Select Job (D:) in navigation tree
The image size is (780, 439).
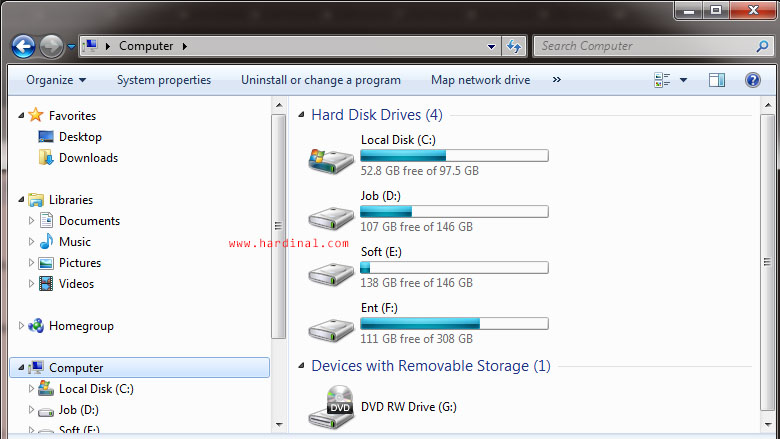point(79,410)
